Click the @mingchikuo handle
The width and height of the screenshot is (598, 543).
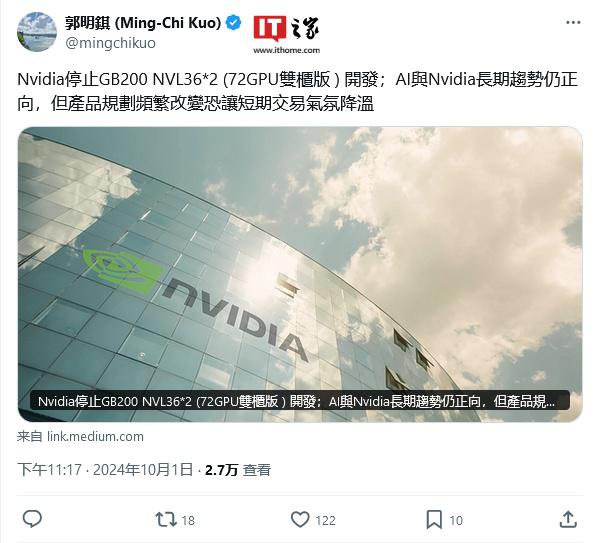110,43
